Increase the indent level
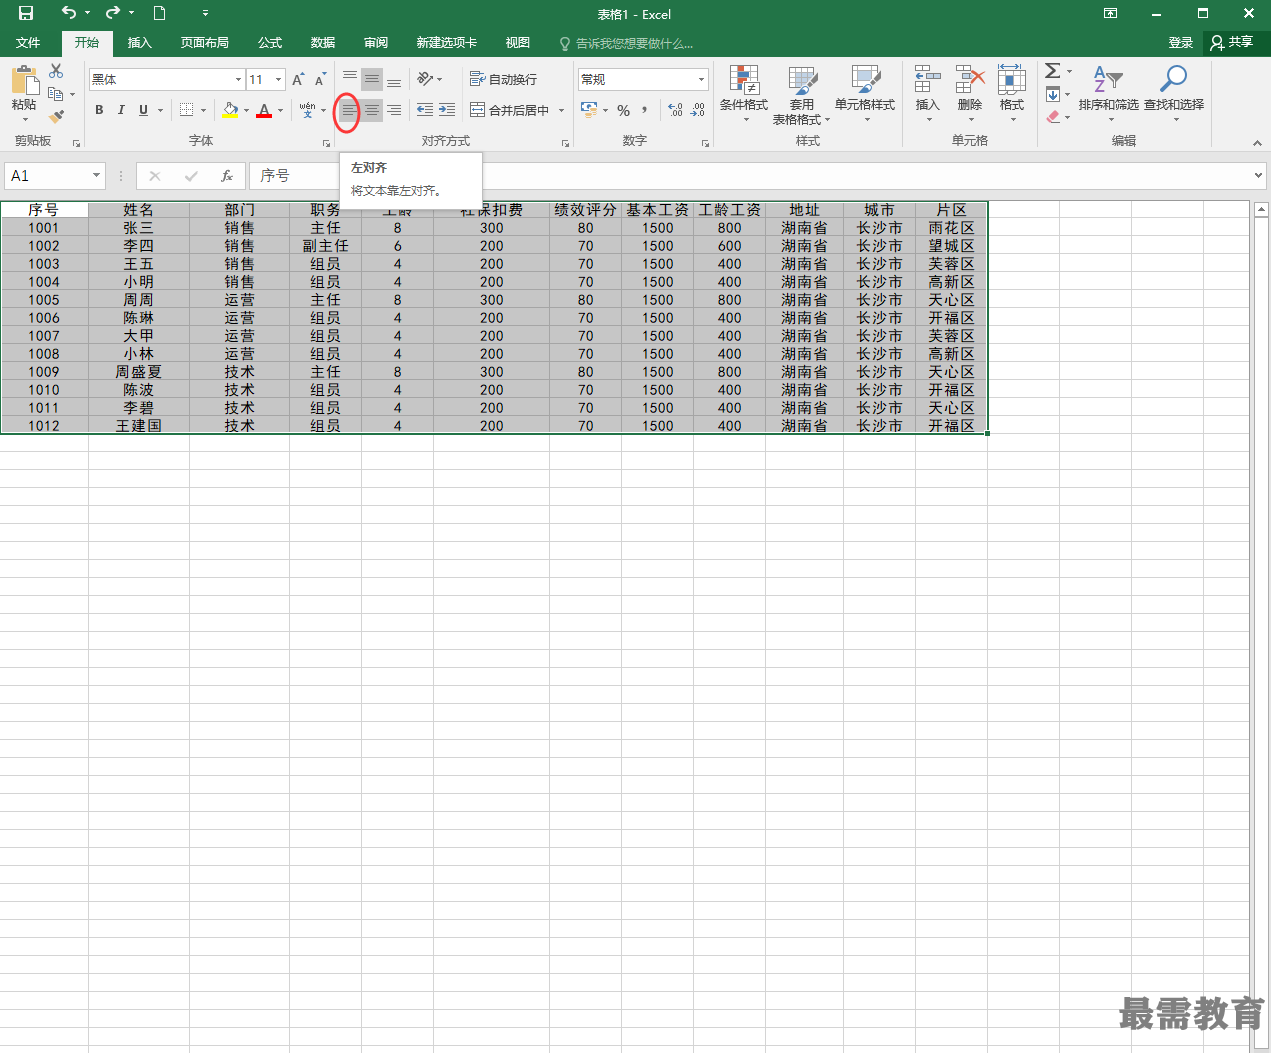Screen dimensions: 1271x1053 447,110
